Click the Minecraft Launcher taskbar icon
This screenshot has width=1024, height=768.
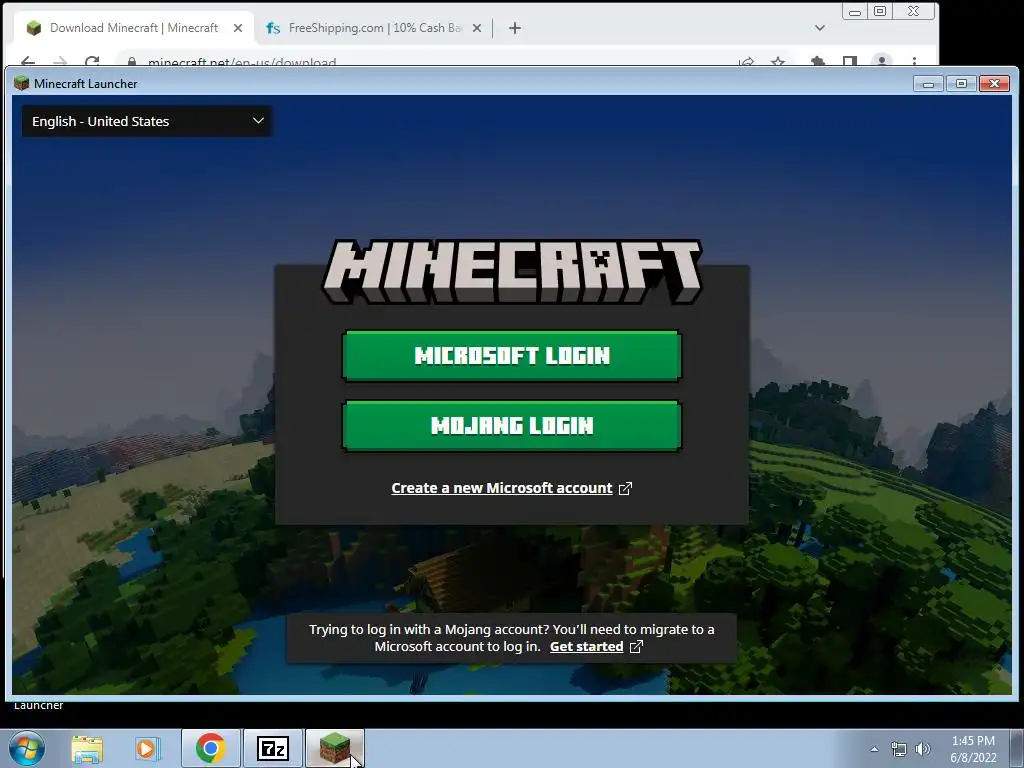(335, 748)
